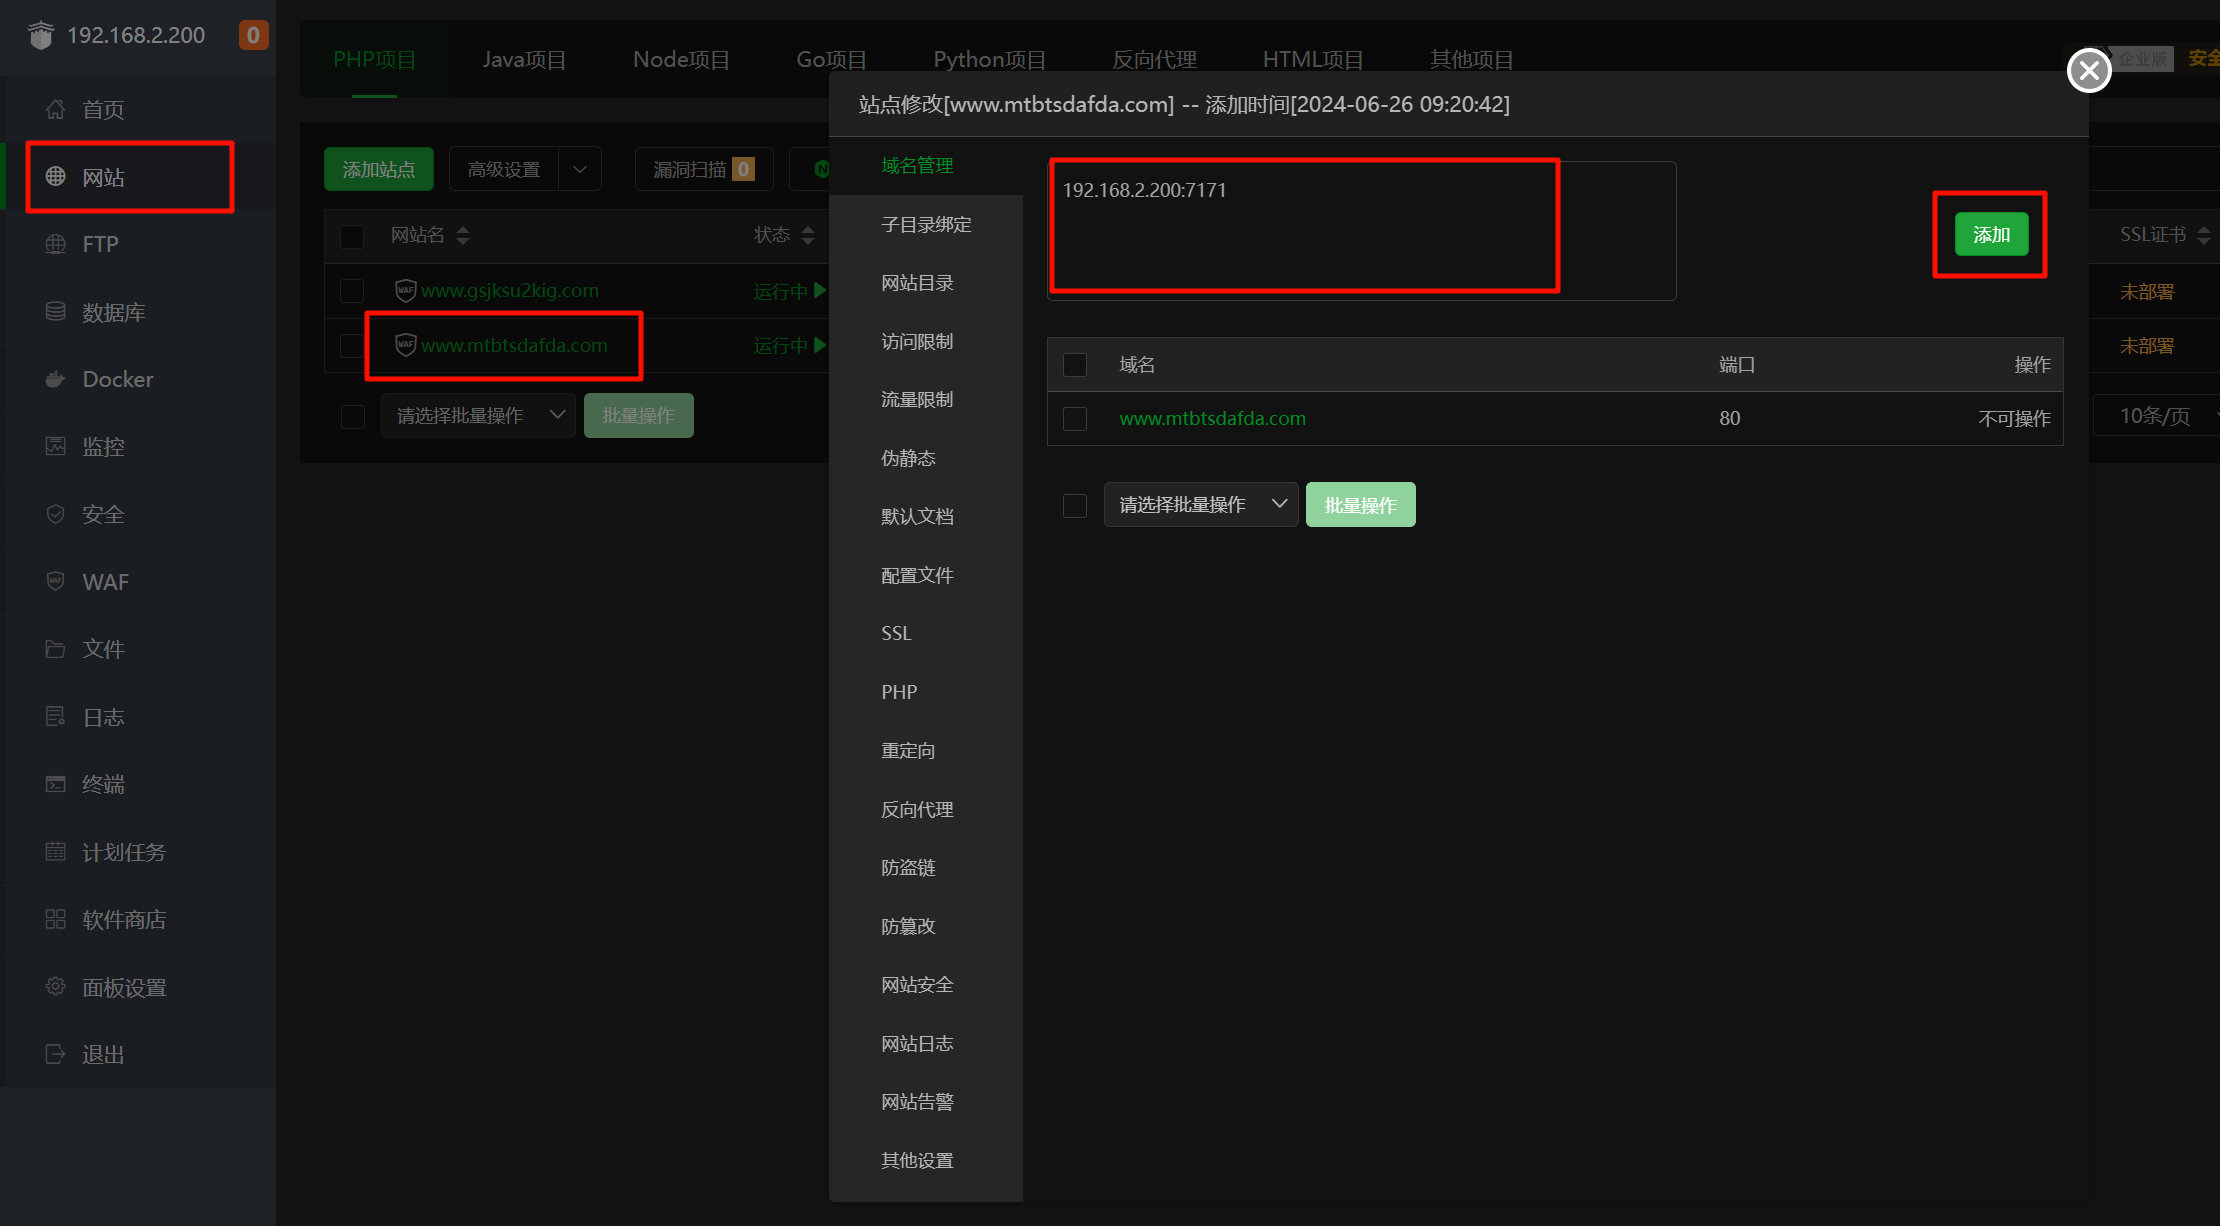Click the panel settings gear icon
Screen dimensions: 2220x1226
click(56, 987)
